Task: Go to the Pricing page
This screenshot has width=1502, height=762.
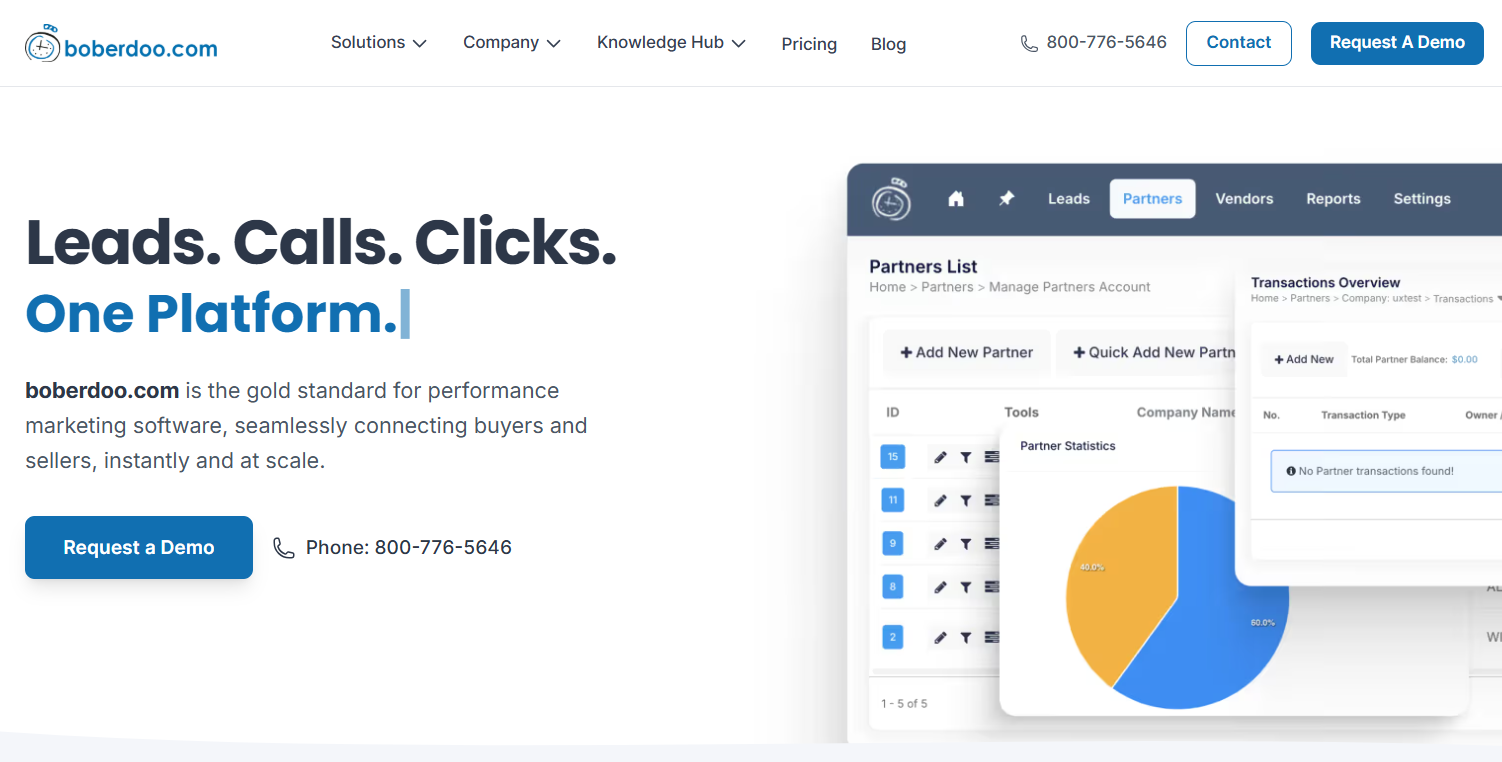Action: 809,44
